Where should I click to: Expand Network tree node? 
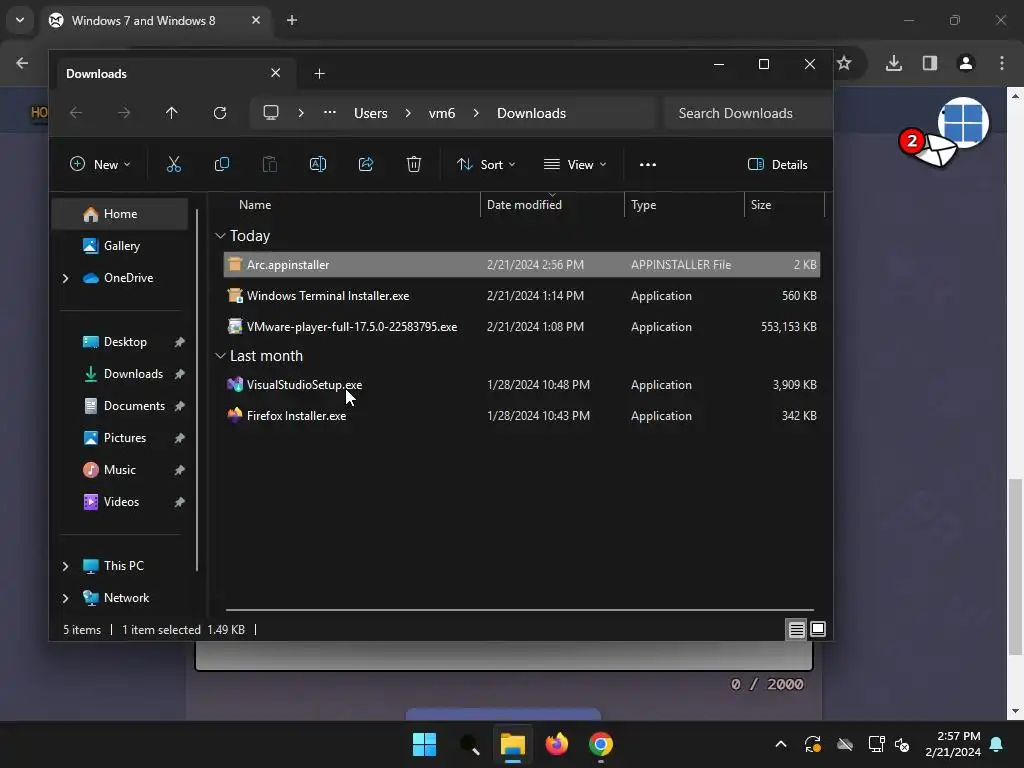pyautogui.click(x=65, y=598)
